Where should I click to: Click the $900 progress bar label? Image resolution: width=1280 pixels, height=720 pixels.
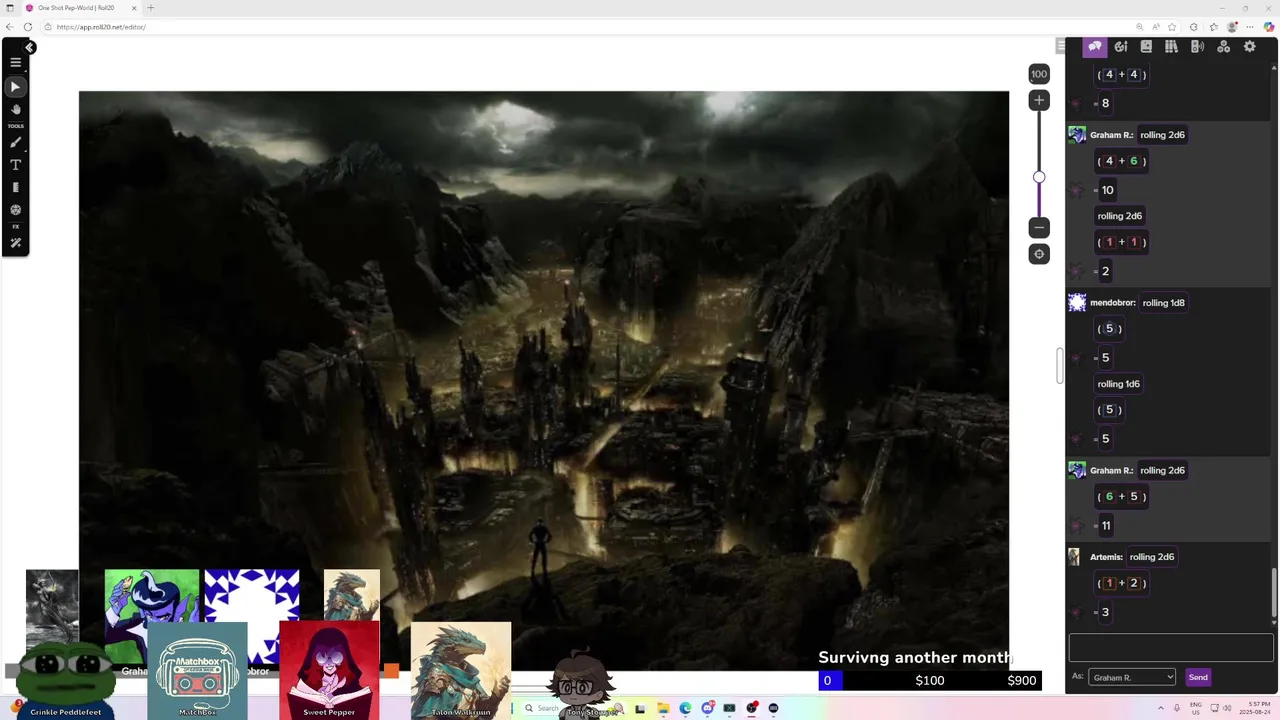click(x=1022, y=681)
